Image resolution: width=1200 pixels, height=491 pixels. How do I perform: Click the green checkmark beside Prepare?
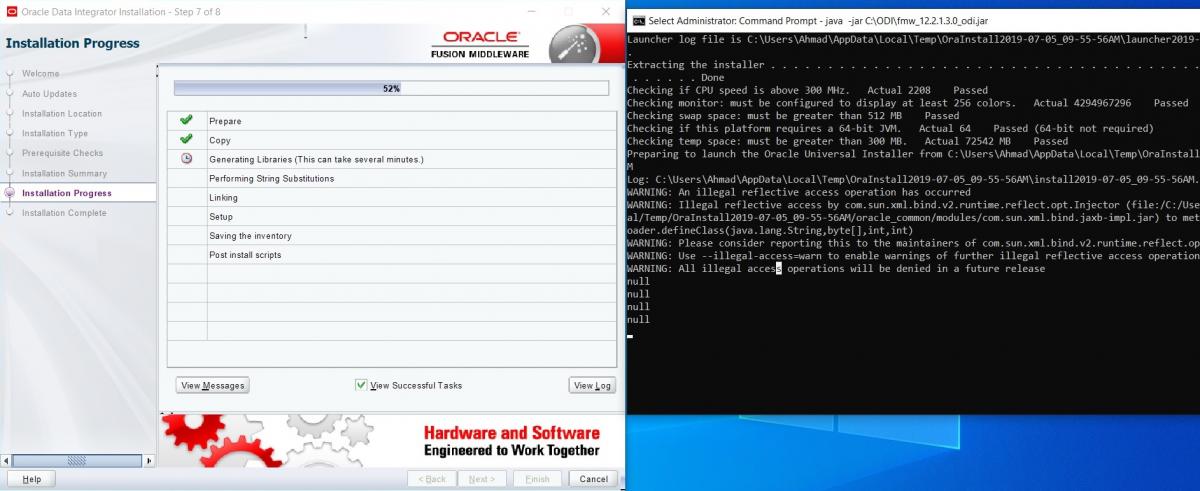(186, 121)
